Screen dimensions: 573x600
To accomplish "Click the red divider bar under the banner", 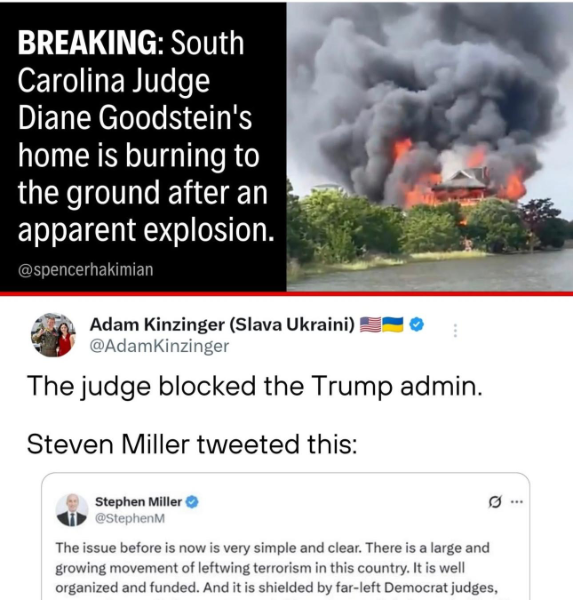I will (286, 294).
